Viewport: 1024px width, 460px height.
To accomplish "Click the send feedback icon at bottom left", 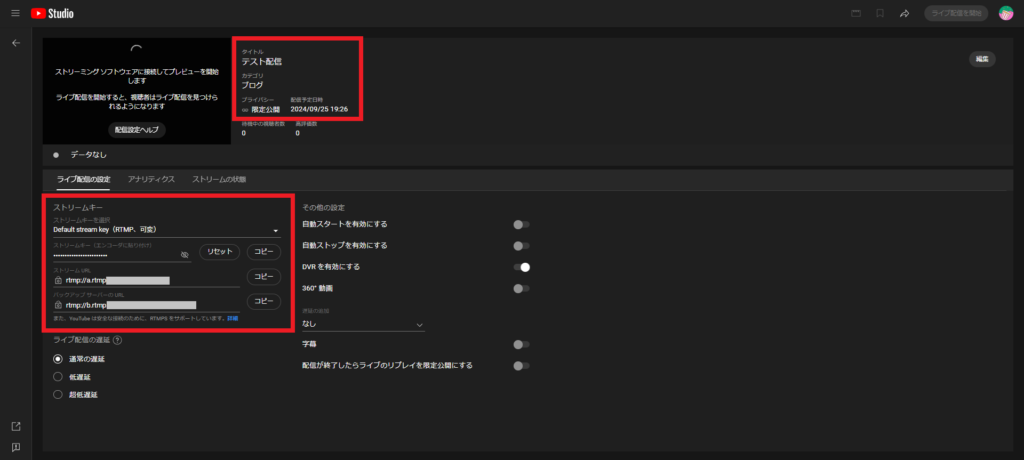I will (x=15, y=447).
